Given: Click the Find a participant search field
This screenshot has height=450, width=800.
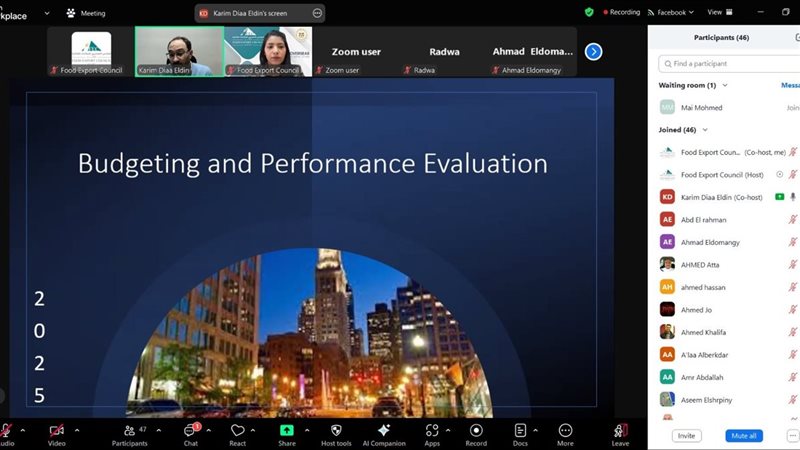Looking at the screenshot, I should [x=730, y=64].
